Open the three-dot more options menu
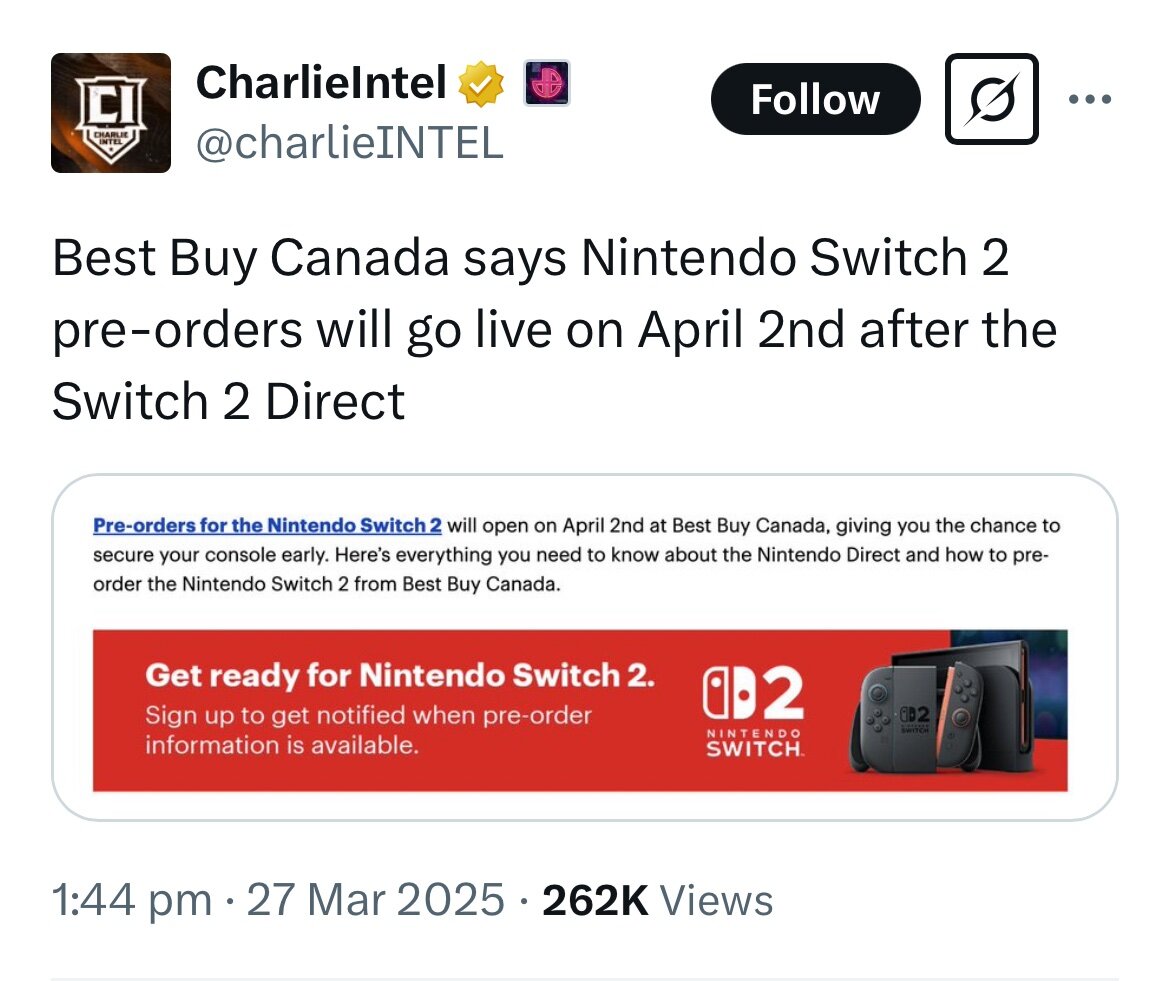The height and width of the screenshot is (981, 1170). click(1090, 98)
